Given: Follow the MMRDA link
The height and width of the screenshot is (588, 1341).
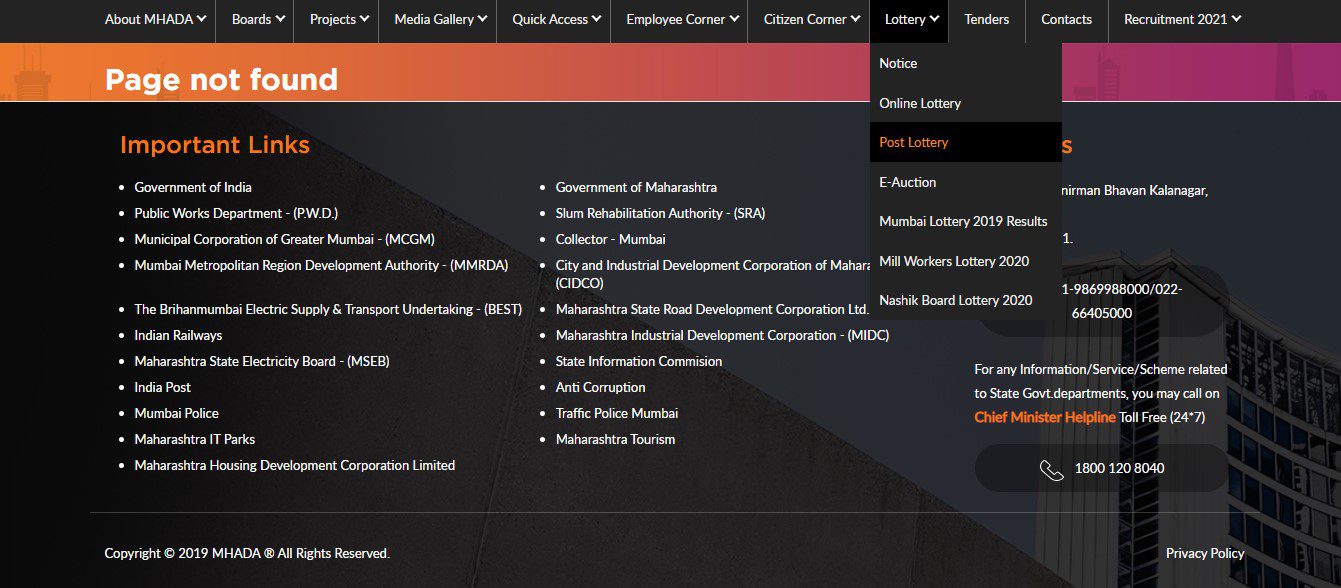Looking at the screenshot, I should point(322,265).
